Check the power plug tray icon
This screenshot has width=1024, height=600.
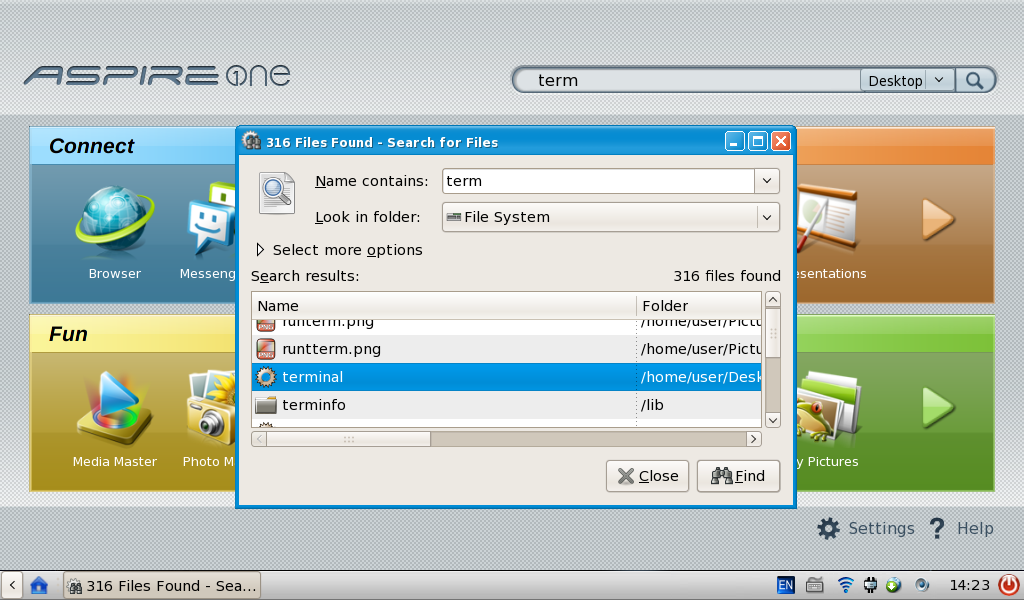click(x=870, y=585)
